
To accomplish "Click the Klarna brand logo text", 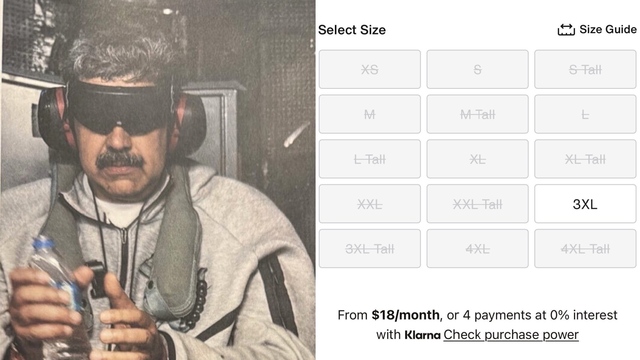I will point(422,335).
